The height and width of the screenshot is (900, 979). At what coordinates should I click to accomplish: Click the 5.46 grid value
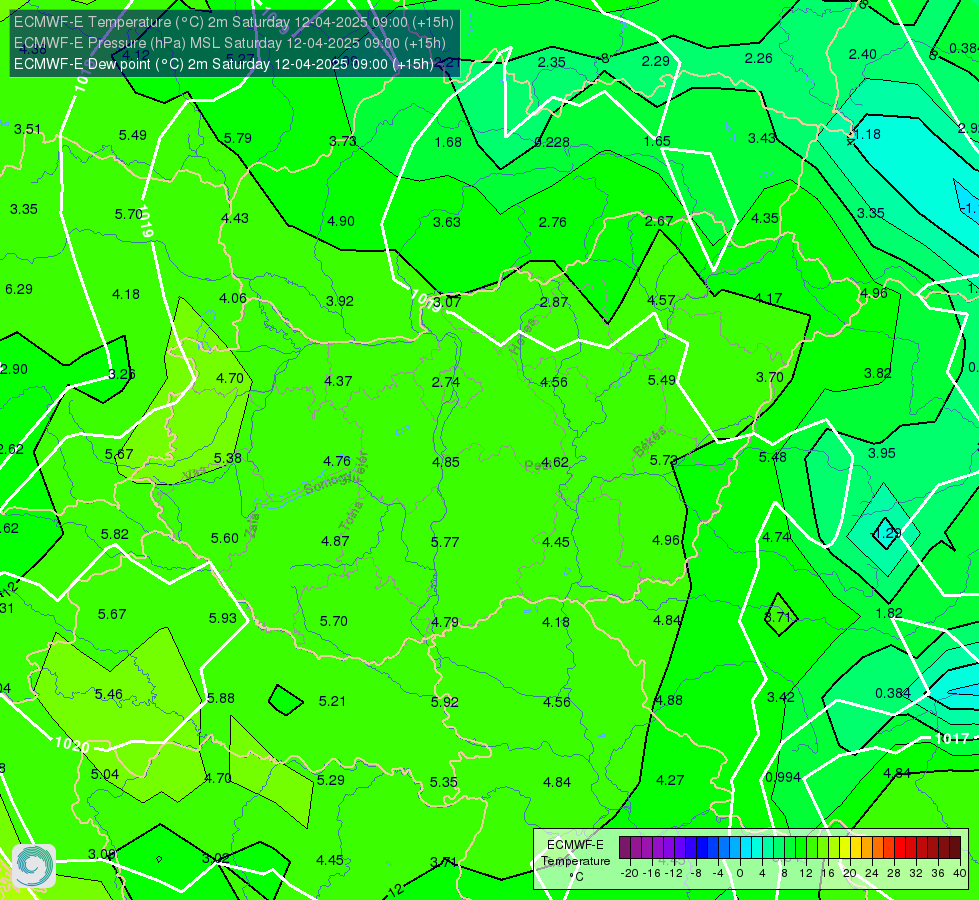109,694
